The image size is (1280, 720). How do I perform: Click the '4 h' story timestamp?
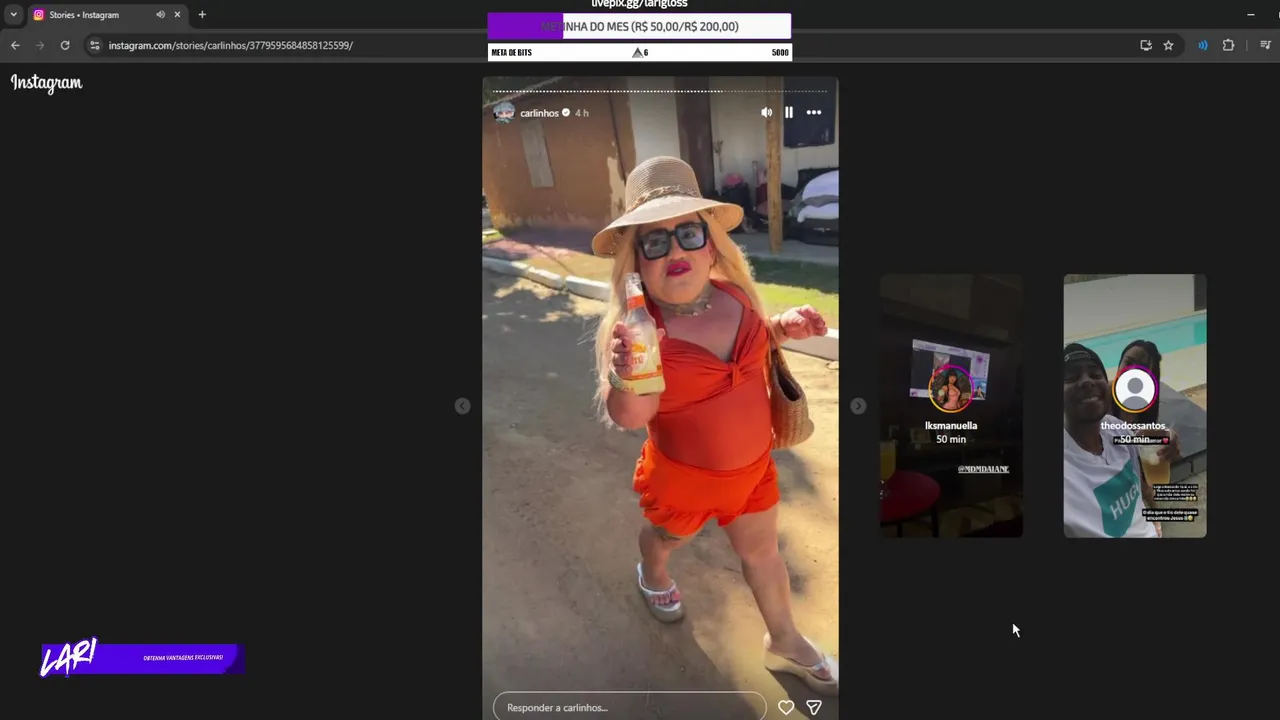click(x=582, y=113)
